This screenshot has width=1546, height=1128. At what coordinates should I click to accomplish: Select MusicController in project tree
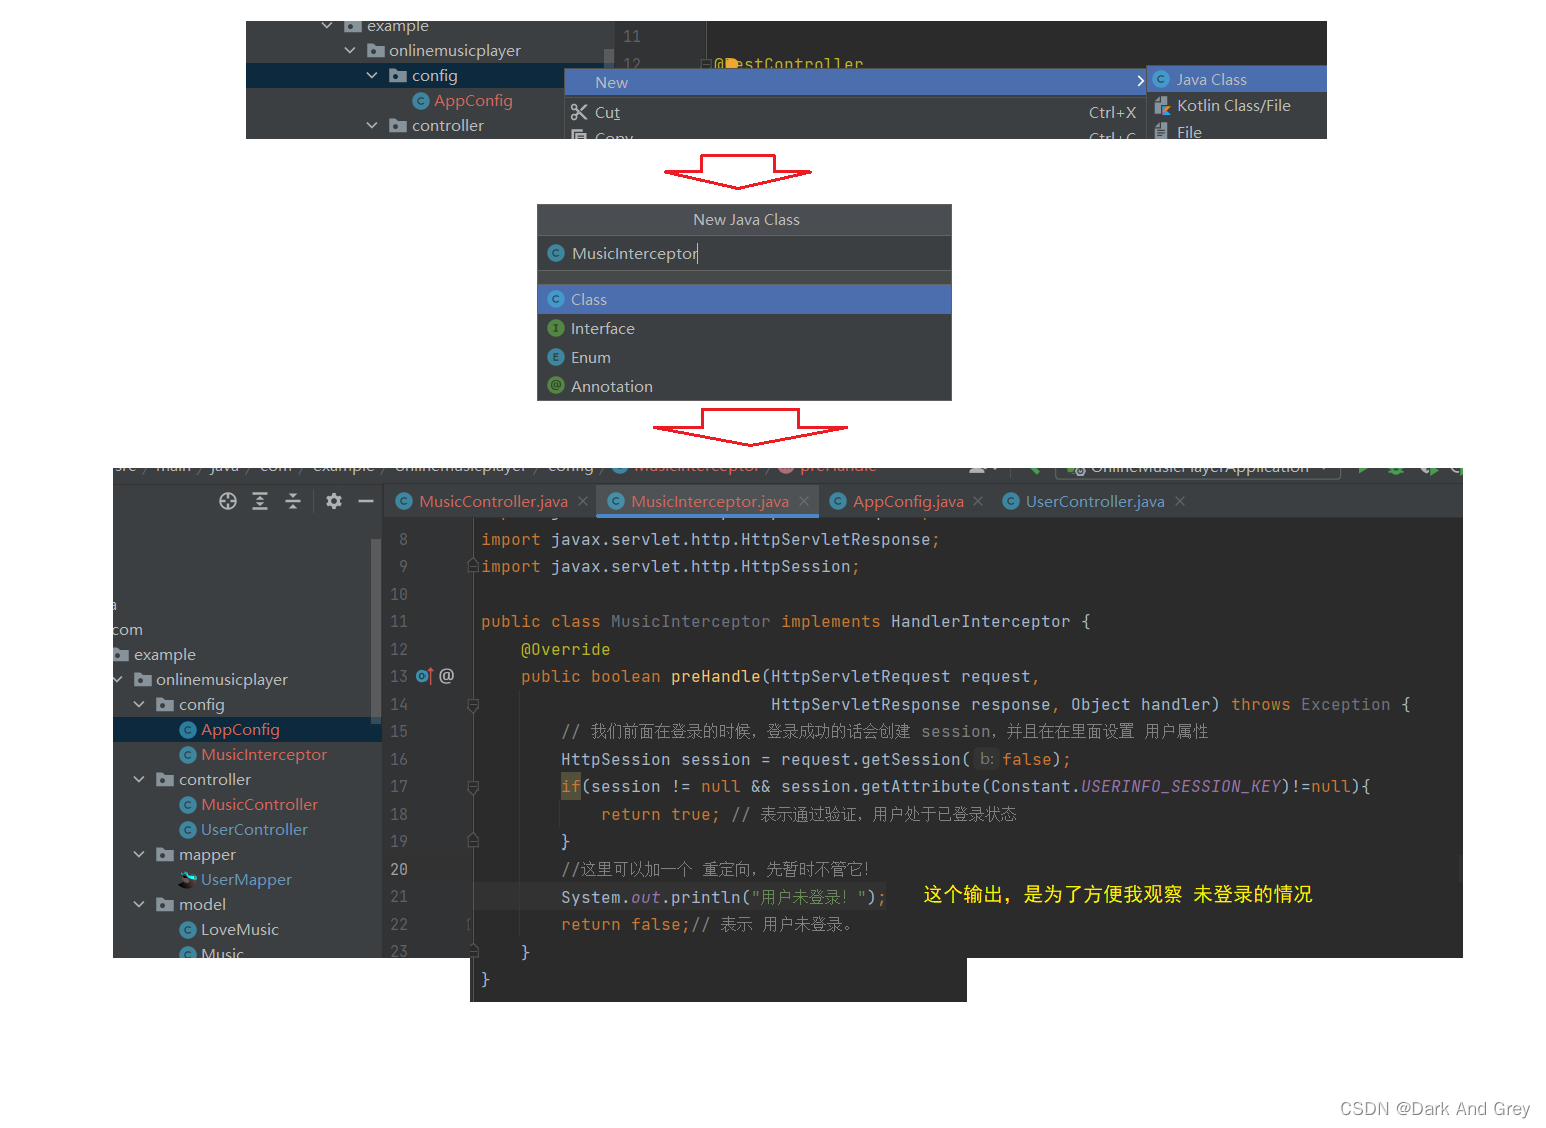tap(259, 804)
